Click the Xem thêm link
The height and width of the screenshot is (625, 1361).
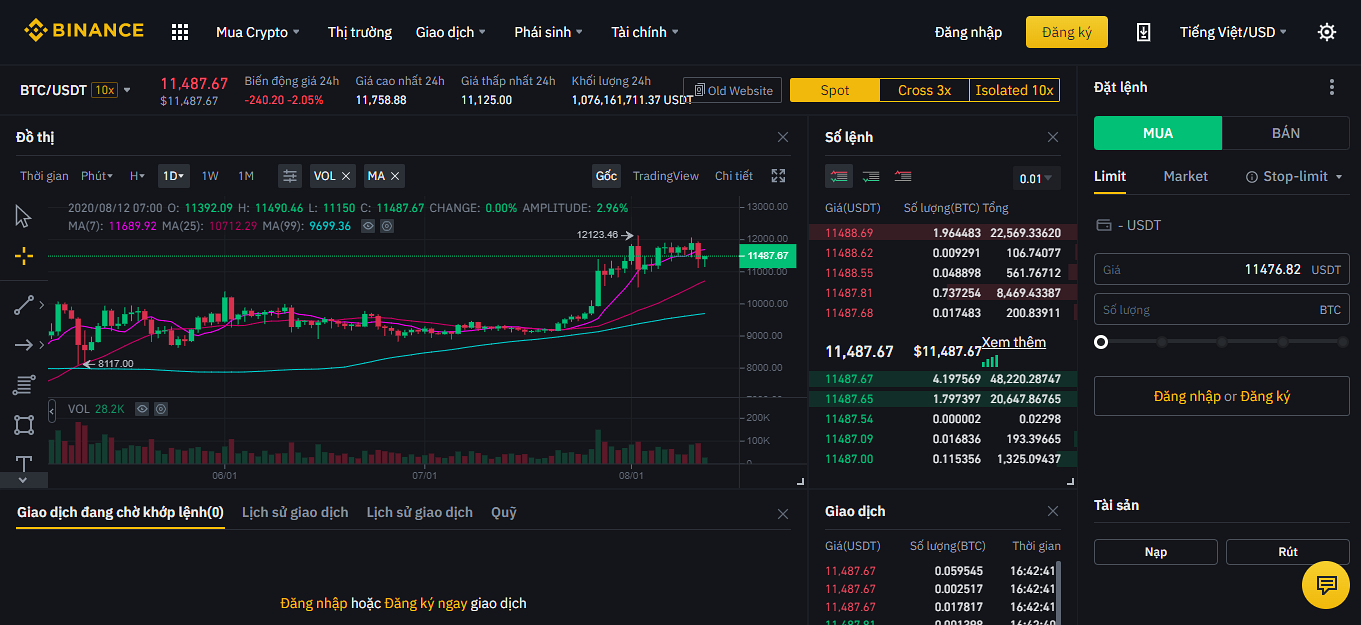tap(1013, 342)
